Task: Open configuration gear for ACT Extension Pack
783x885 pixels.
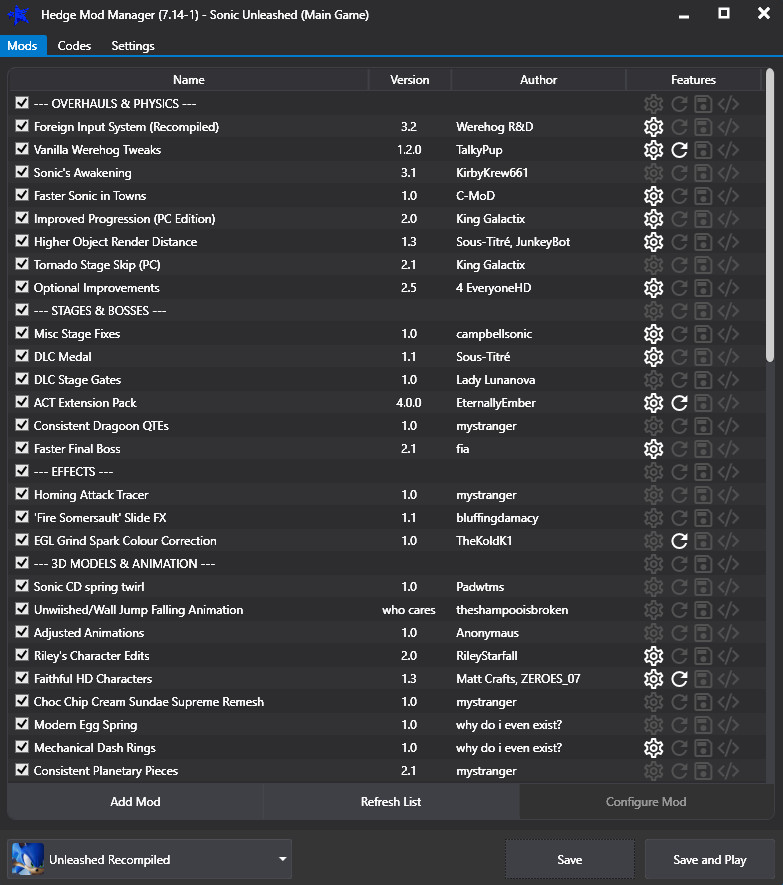Action: pos(653,403)
